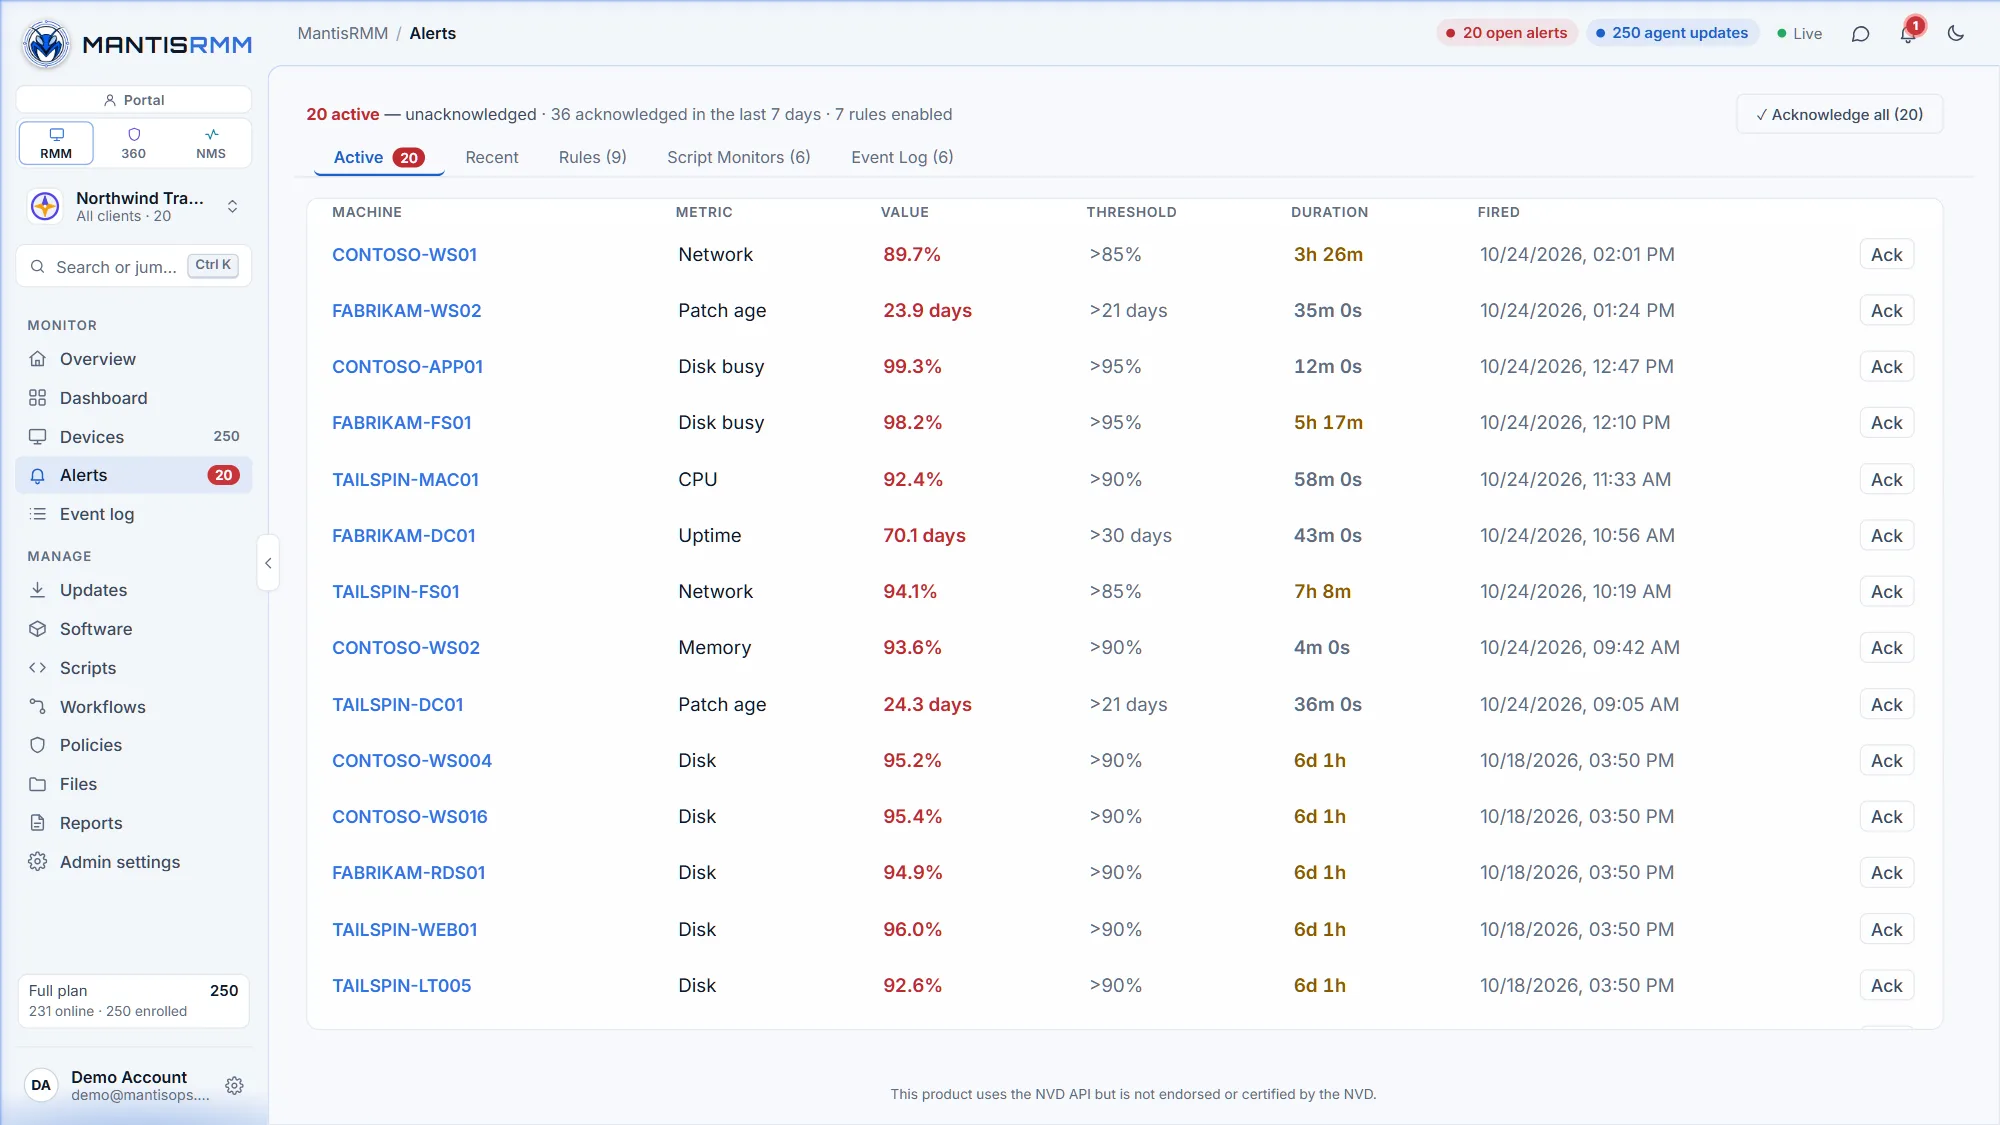Open the chat bubble icon in header
The height and width of the screenshot is (1125, 2000).
1860,34
